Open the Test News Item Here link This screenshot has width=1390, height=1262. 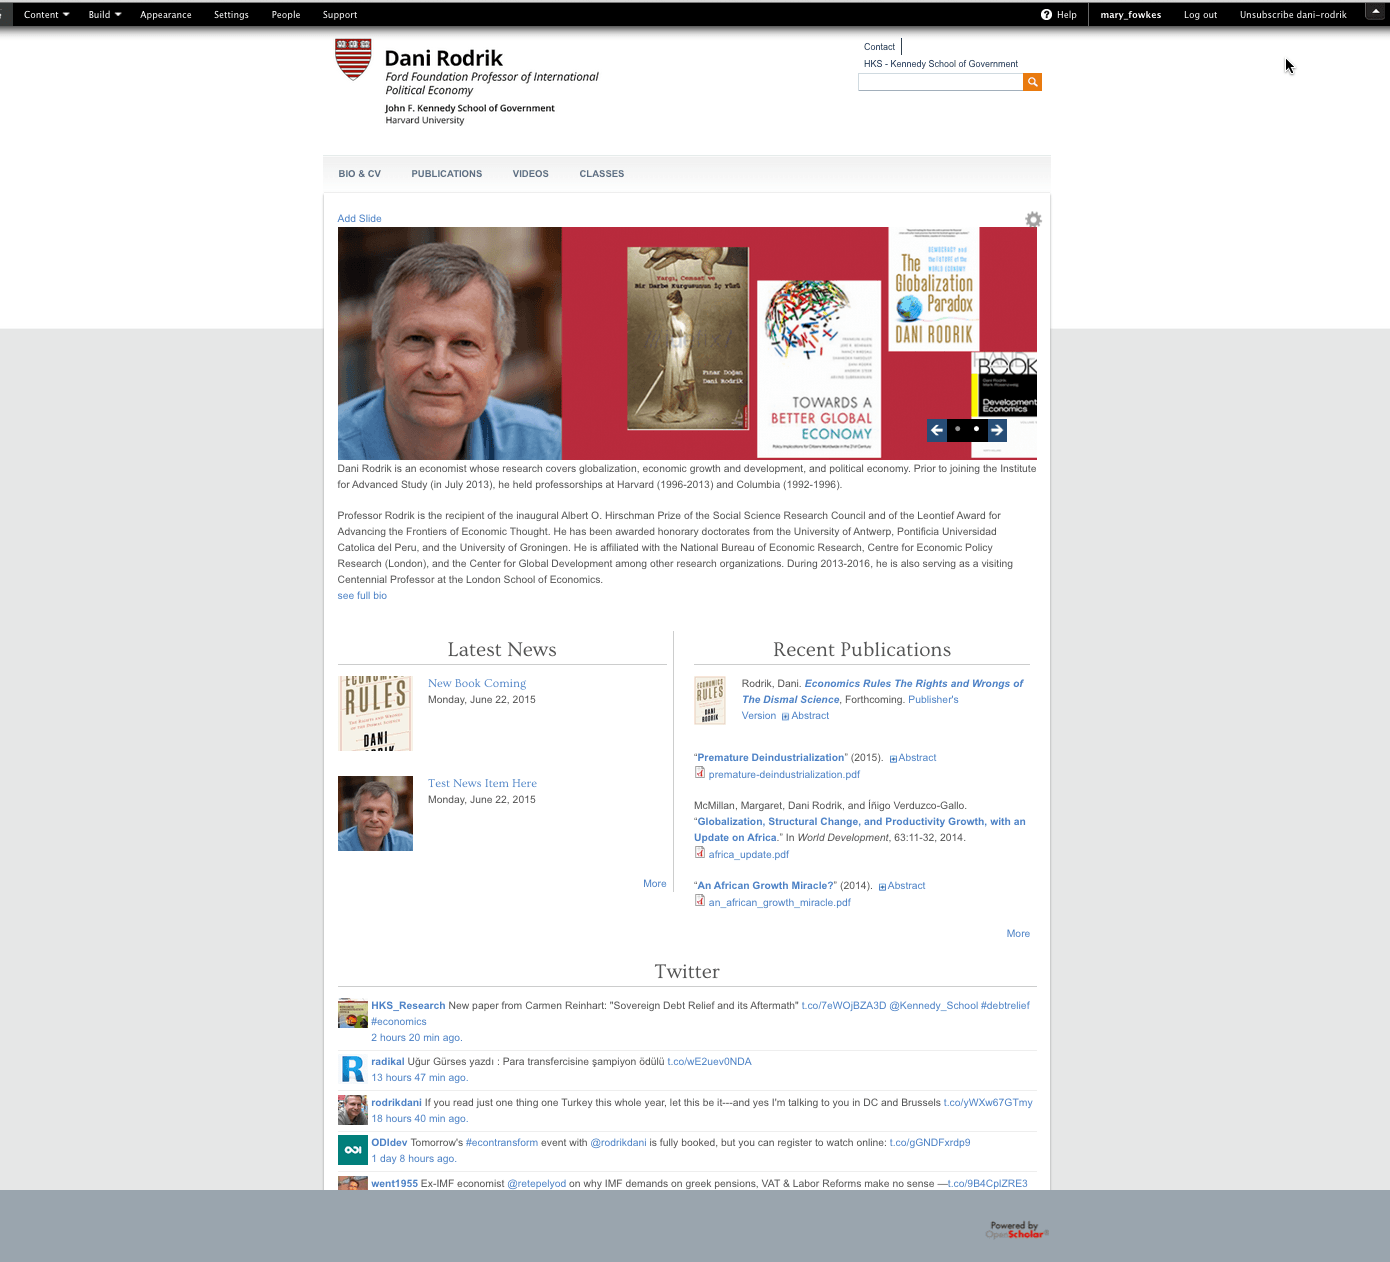[x=482, y=784]
